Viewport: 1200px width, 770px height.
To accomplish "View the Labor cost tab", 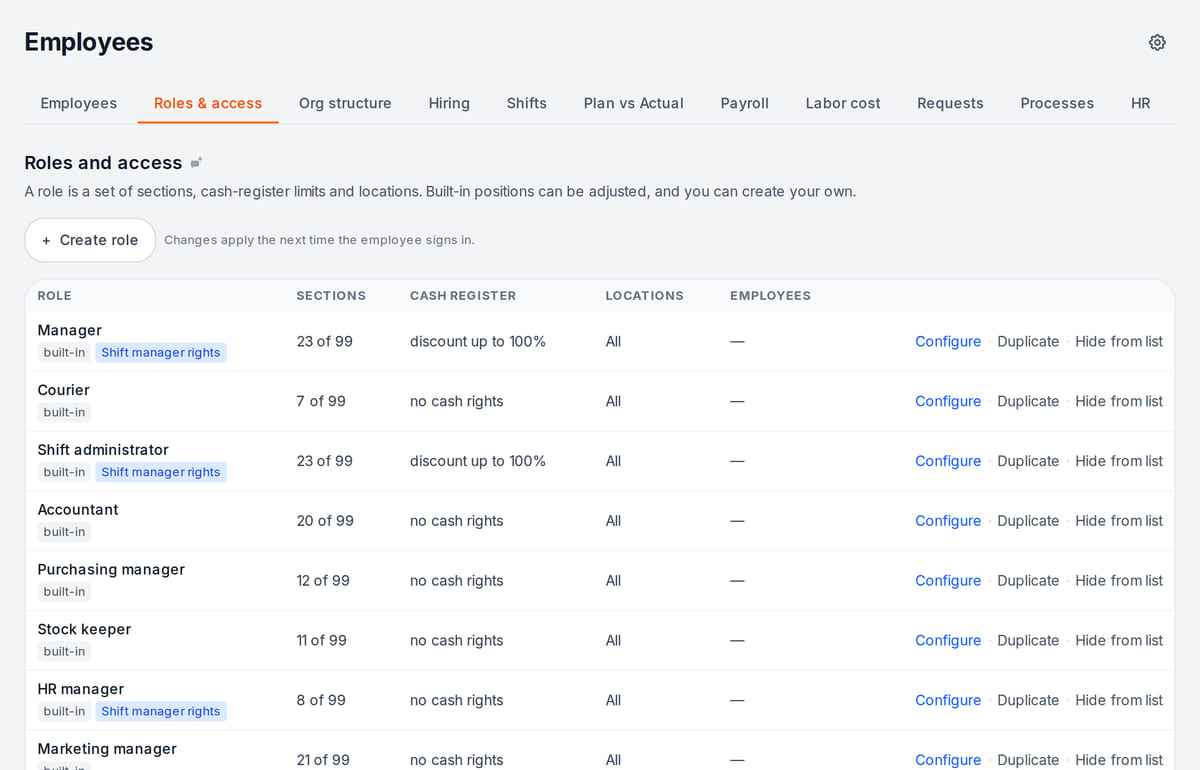I will (x=843, y=103).
